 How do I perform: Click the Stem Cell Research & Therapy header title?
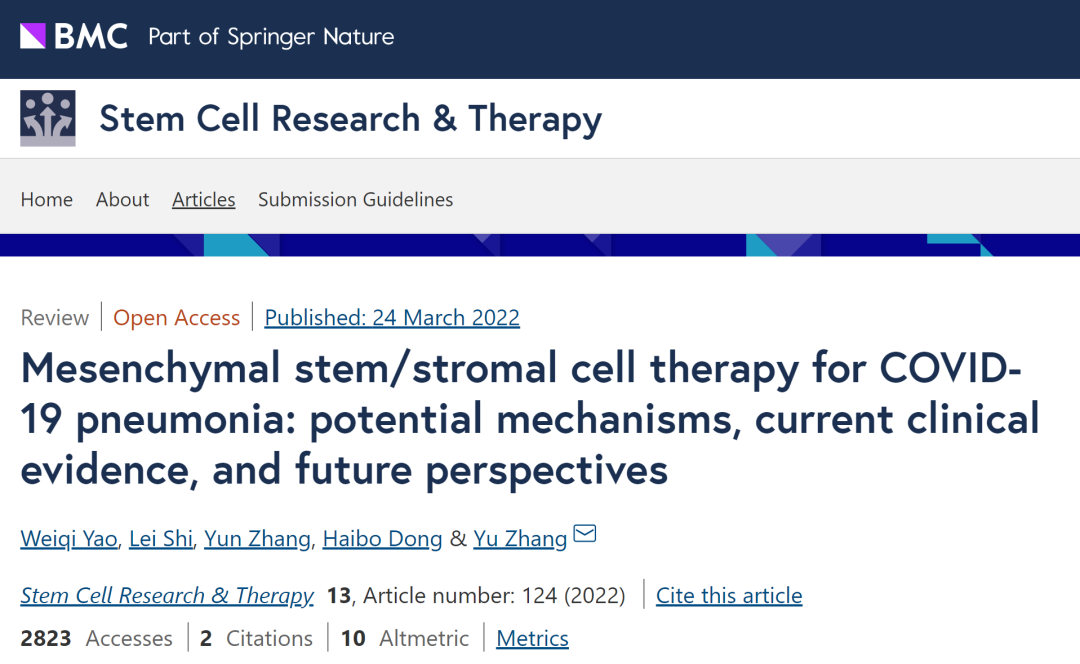(x=351, y=118)
